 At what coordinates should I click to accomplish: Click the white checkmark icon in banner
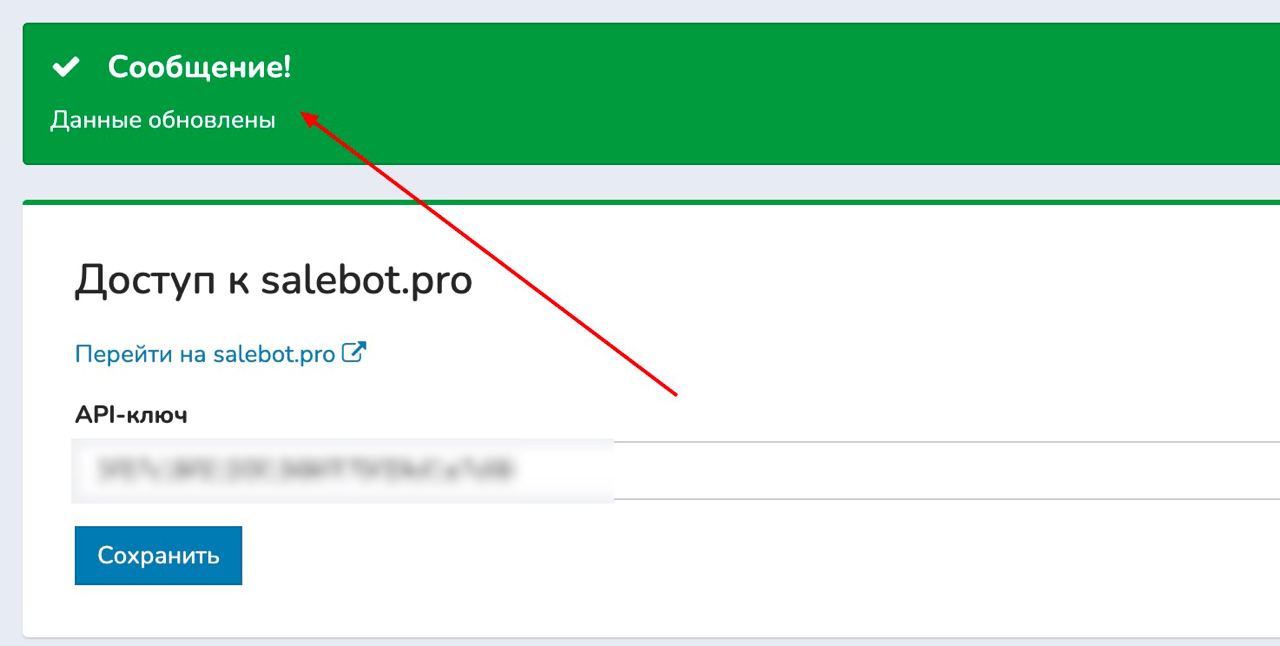pos(66,68)
